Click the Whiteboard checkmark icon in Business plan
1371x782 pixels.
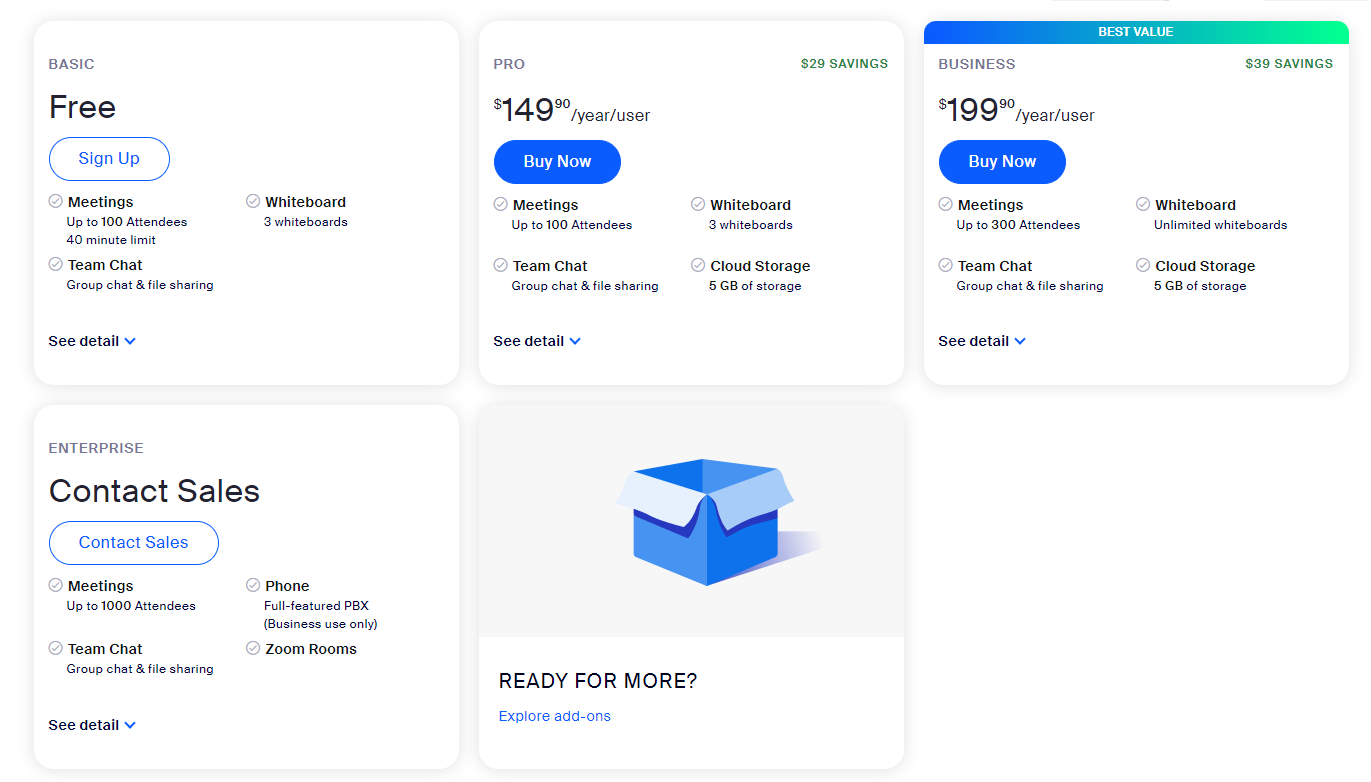(1143, 204)
